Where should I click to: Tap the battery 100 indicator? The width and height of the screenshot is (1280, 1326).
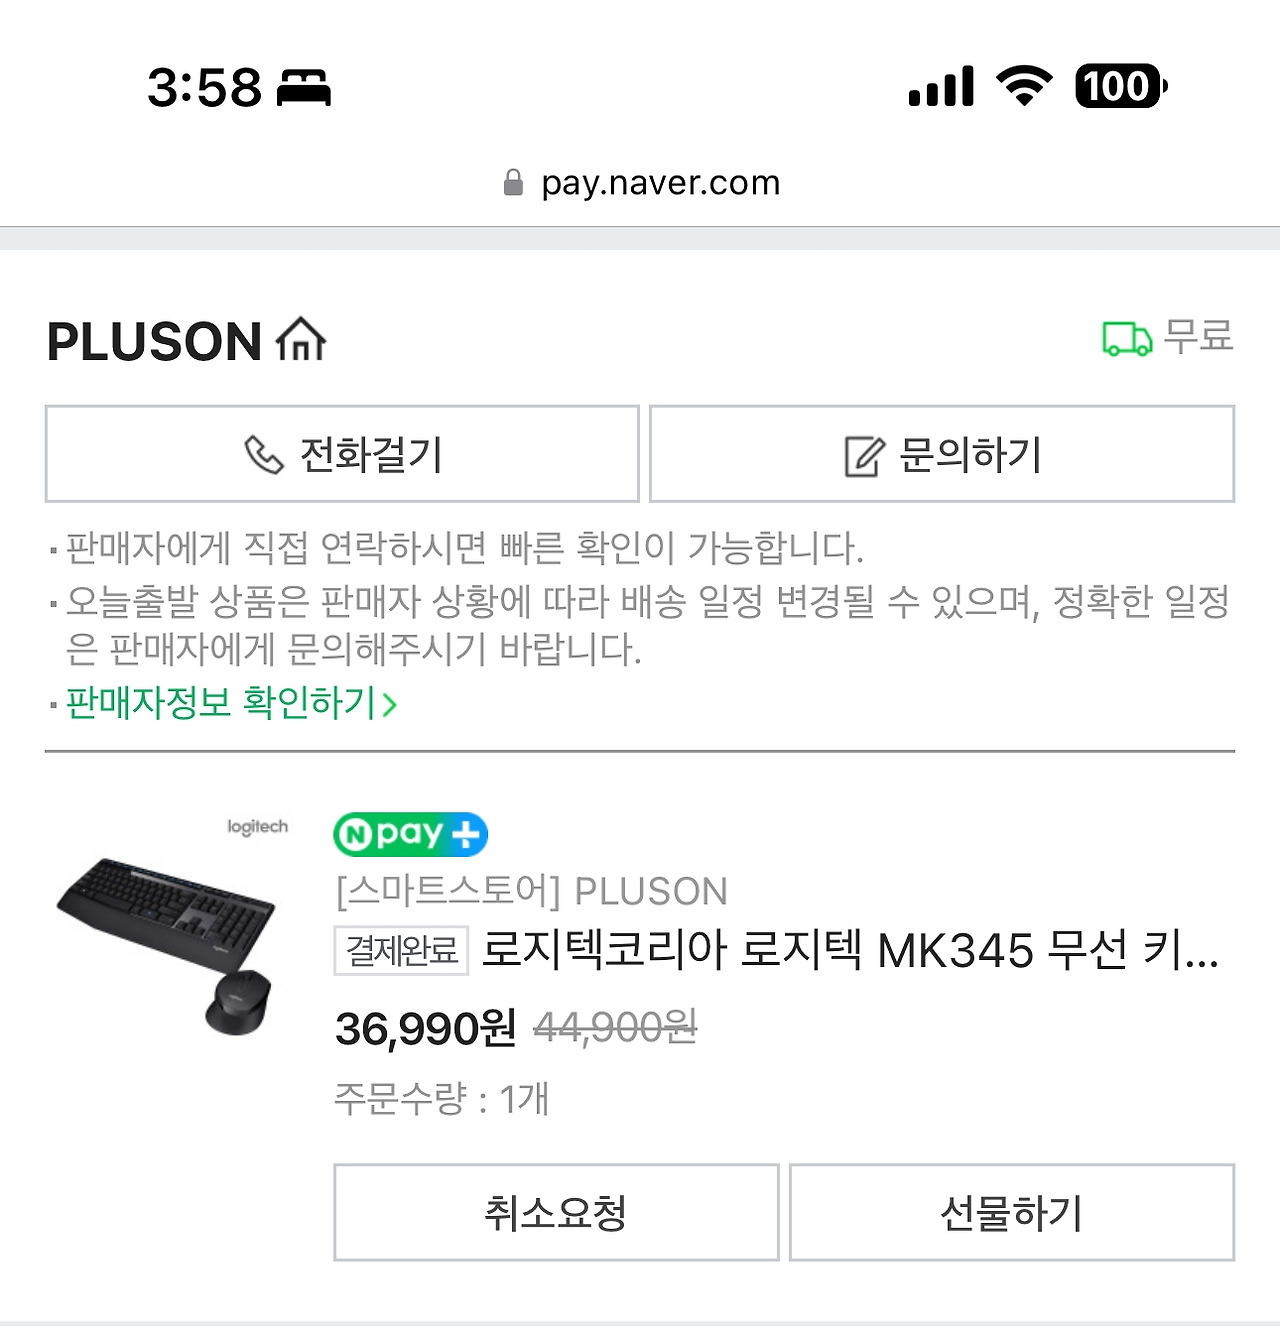[x=1121, y=86]
